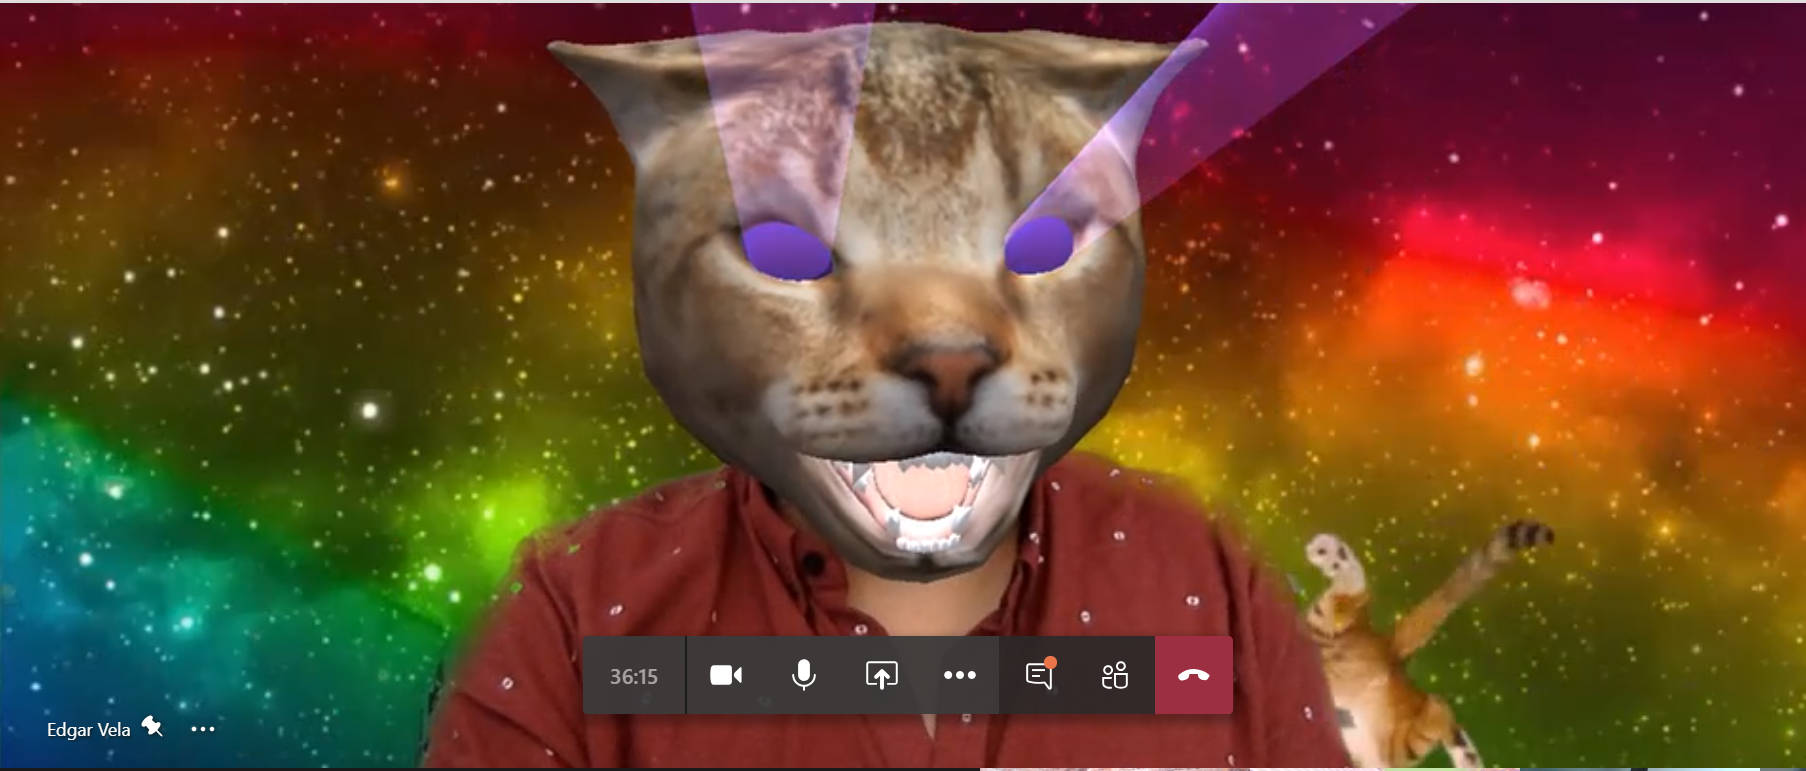The width and height of the screenshot is (1806, 771).
Task: Click the Edgar Vela name label
Action: tap(88, 730)
